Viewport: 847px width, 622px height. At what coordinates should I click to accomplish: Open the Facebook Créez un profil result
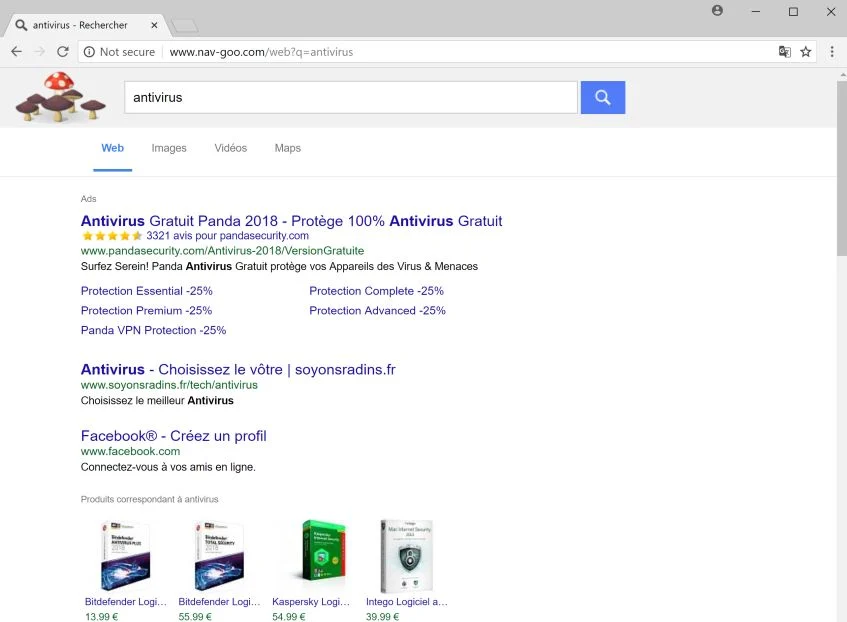[x=173, y=436]
